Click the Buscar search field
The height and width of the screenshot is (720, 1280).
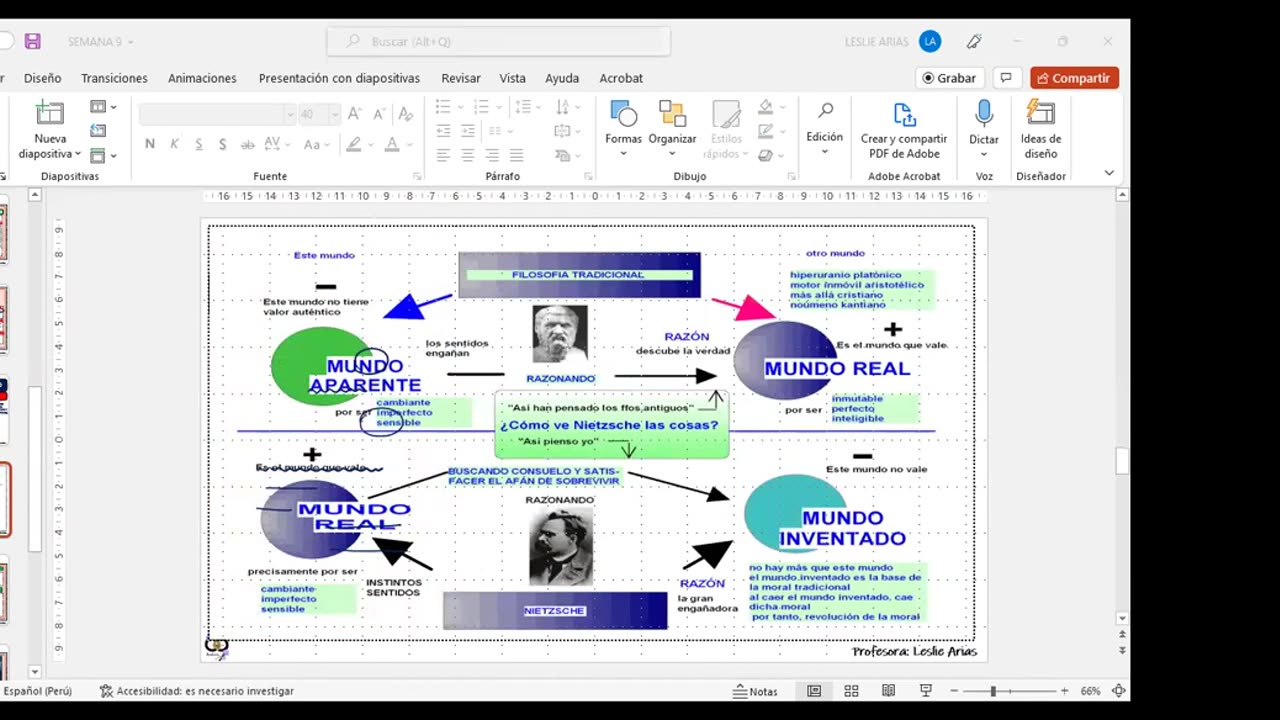(x=498, y=42)
